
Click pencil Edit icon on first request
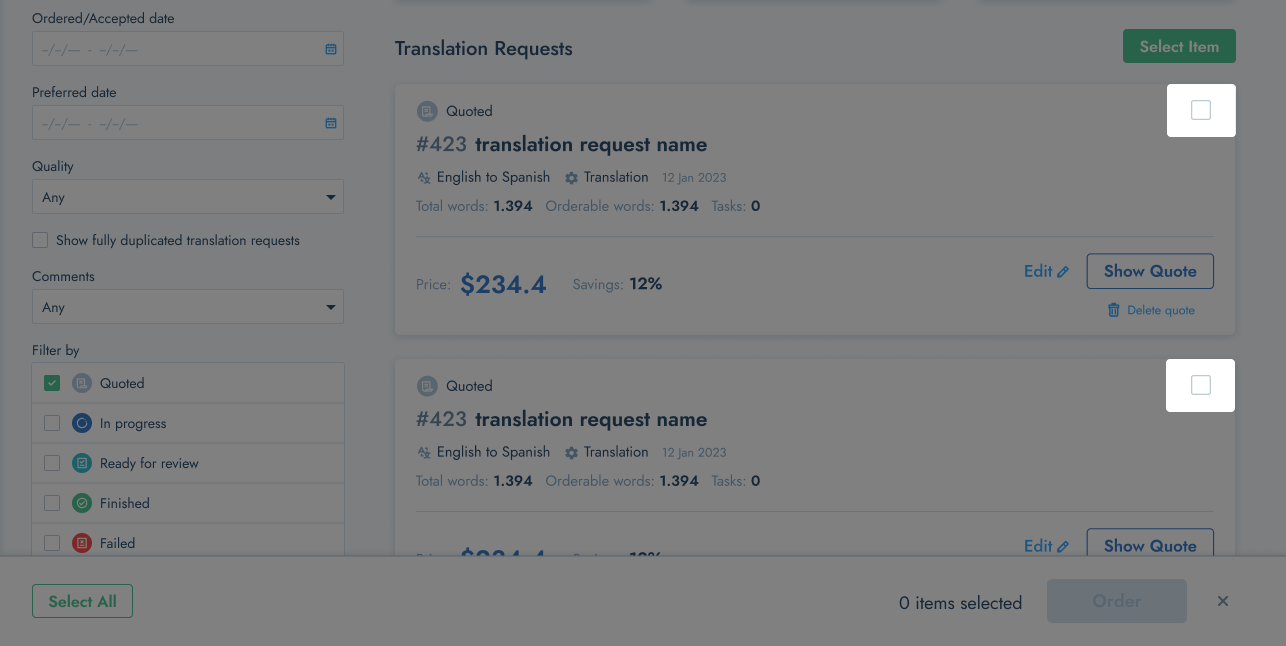(1063, 271)
